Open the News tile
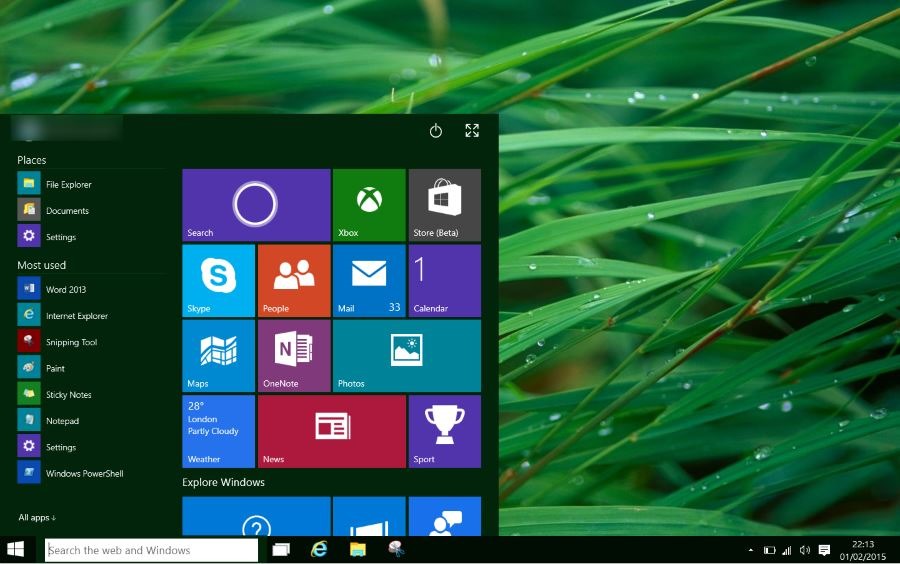 click(332, 431)
